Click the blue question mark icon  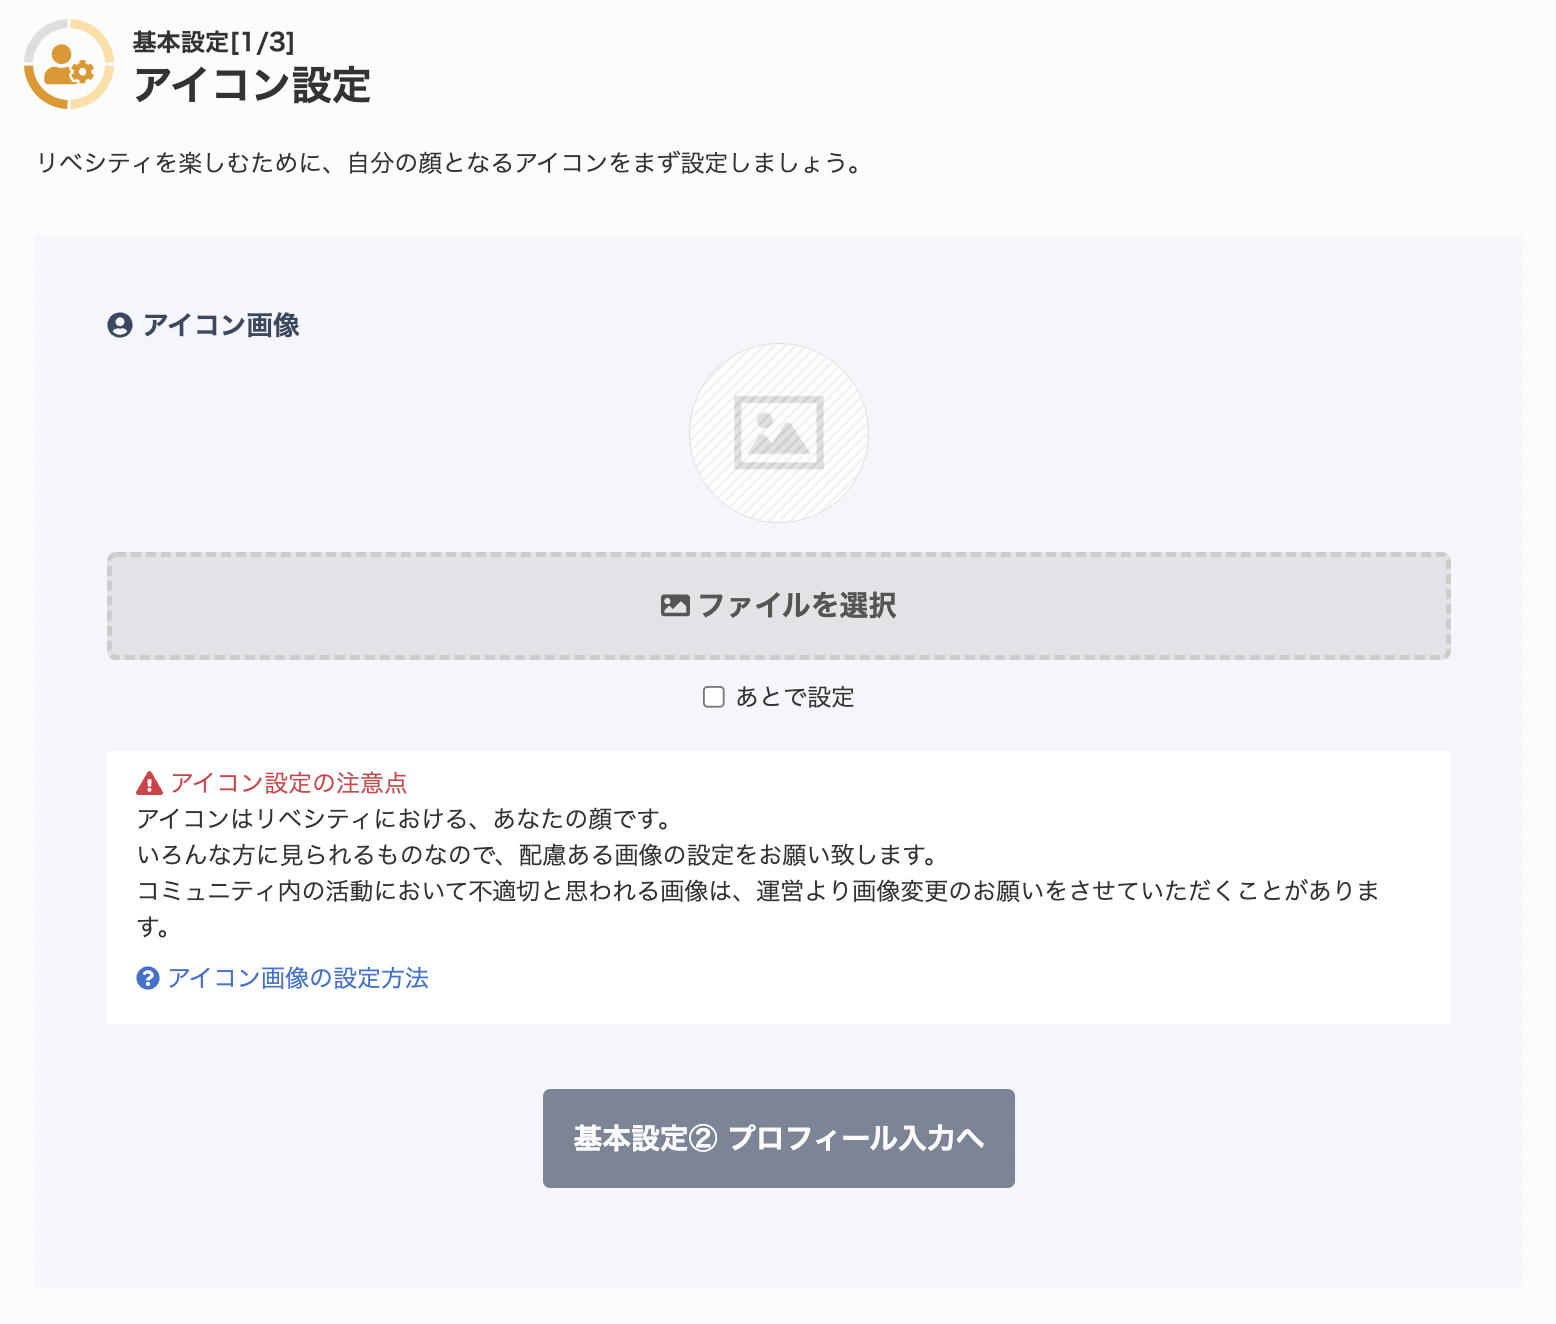coord(148,978)
